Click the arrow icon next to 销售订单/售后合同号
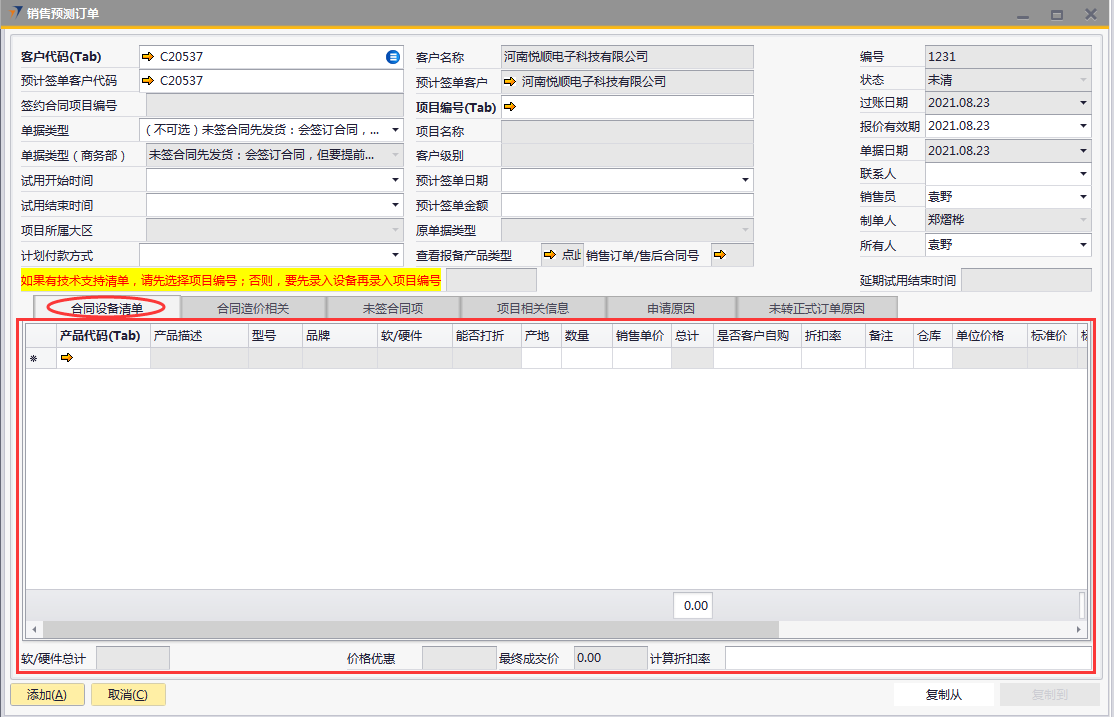This screenshot has width=1114, height=717. (720, 255)
